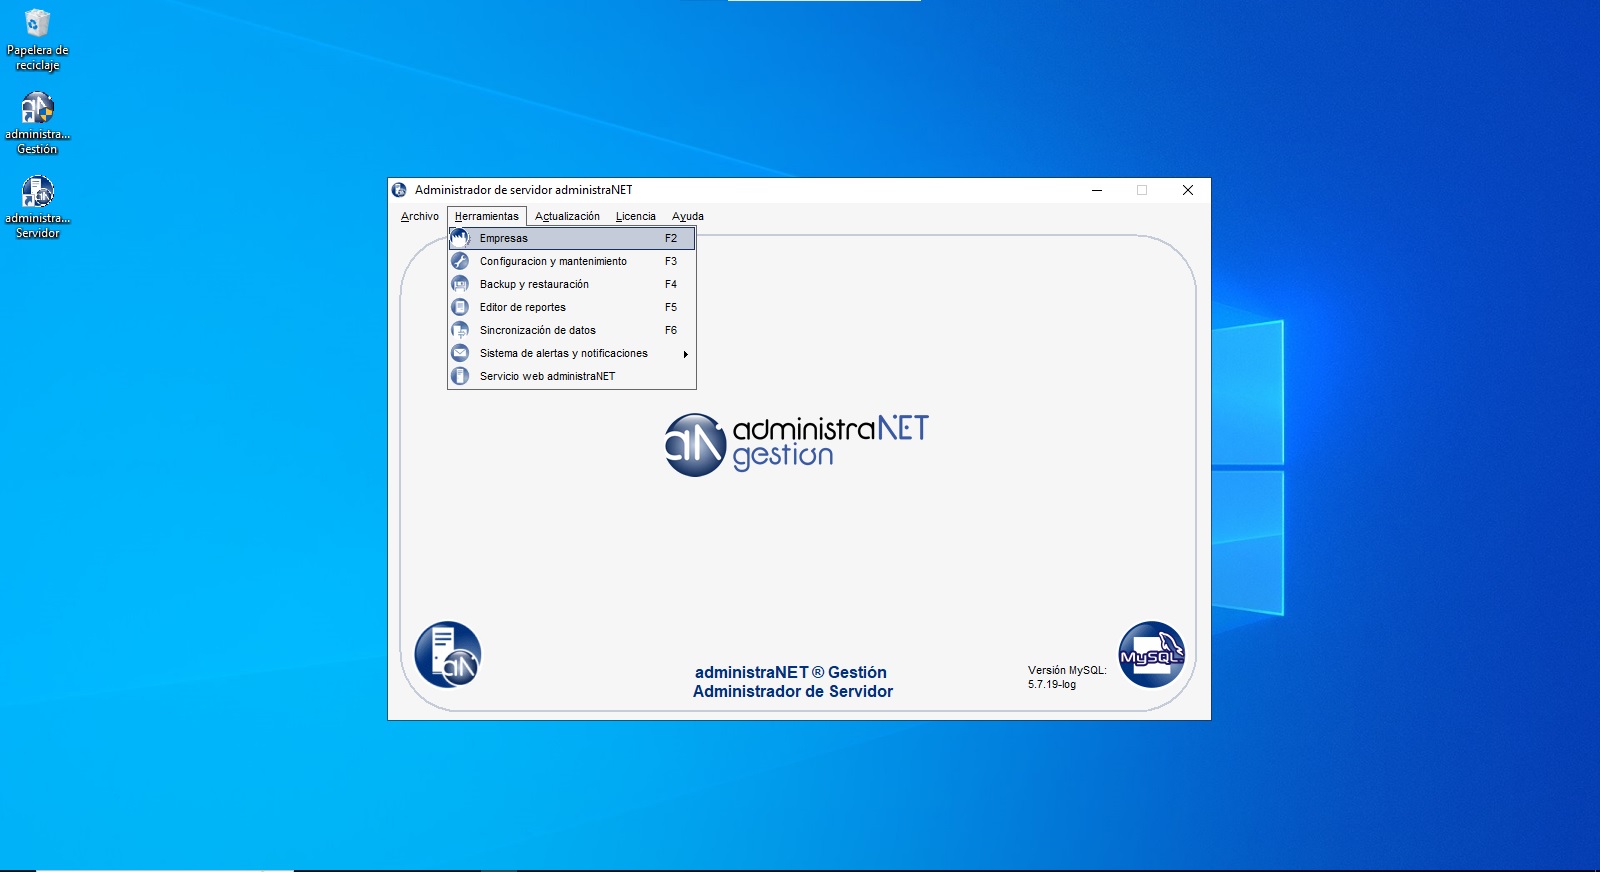Open the Actualización menu
This screenshot has height=872, width=1600.
point(567,216)
